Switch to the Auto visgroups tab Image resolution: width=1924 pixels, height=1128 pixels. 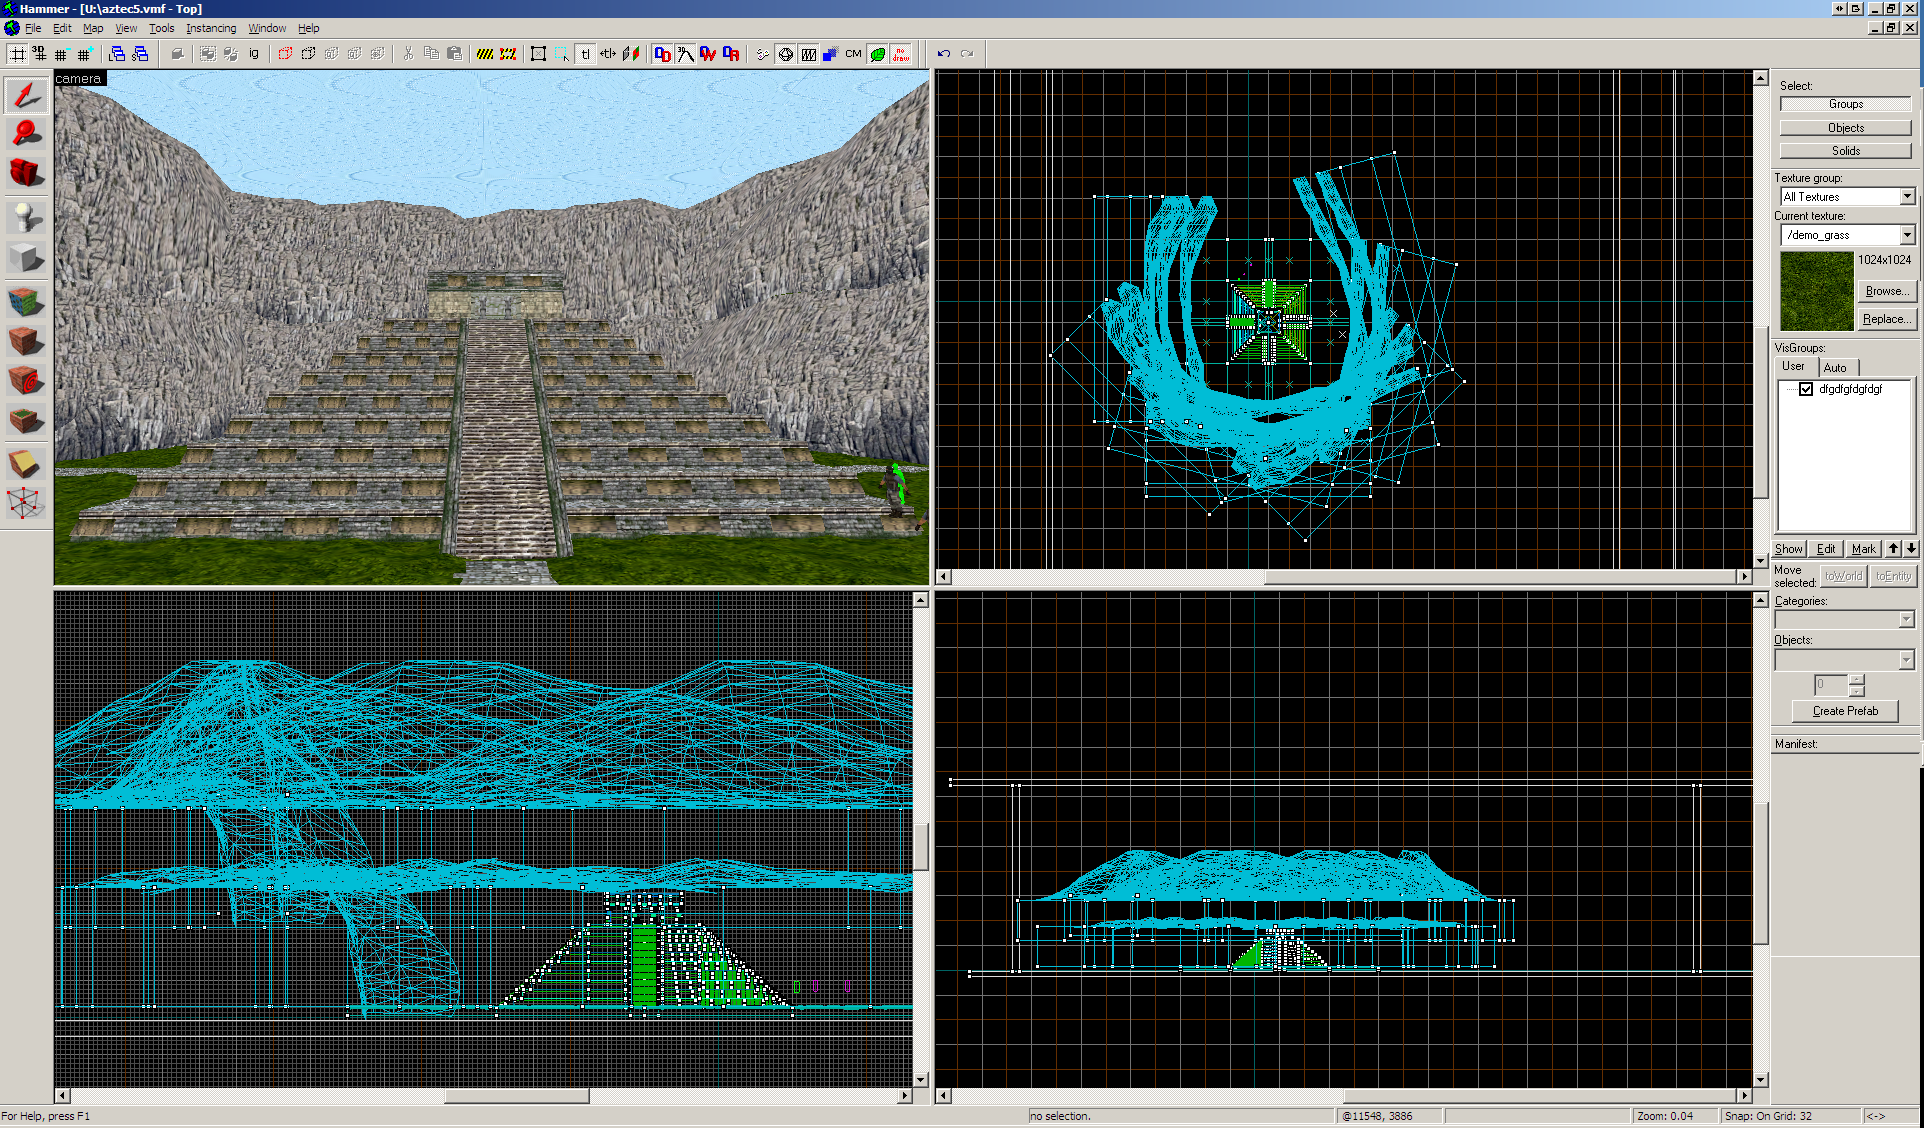click(x=1835, y=367)
